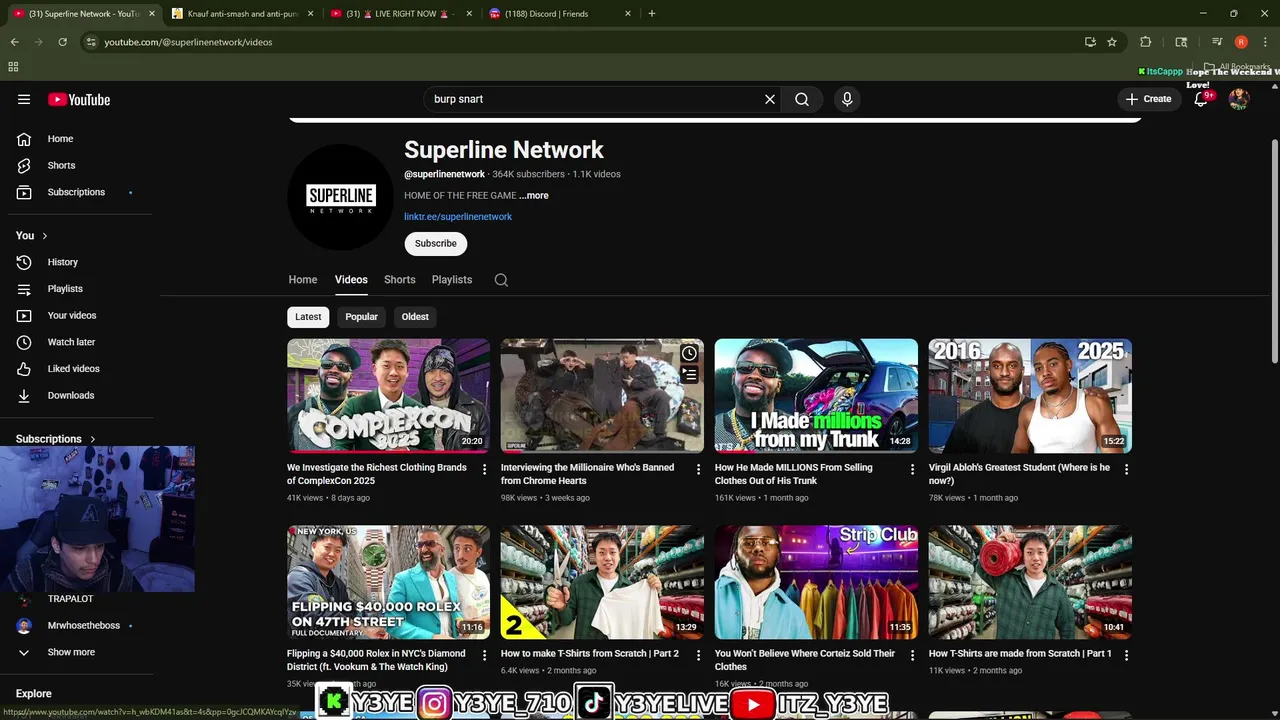
Task: Play I Made millions from my Trunk thumbnail
Action: coord(816,396)
